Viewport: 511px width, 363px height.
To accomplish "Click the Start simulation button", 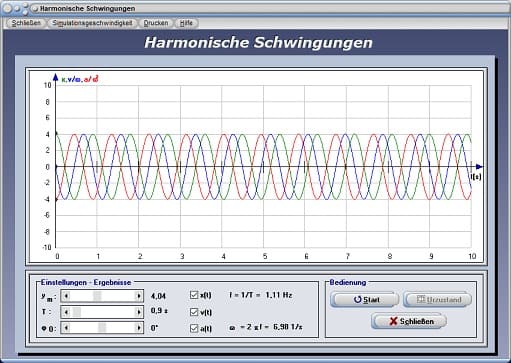I will point(365,299).
